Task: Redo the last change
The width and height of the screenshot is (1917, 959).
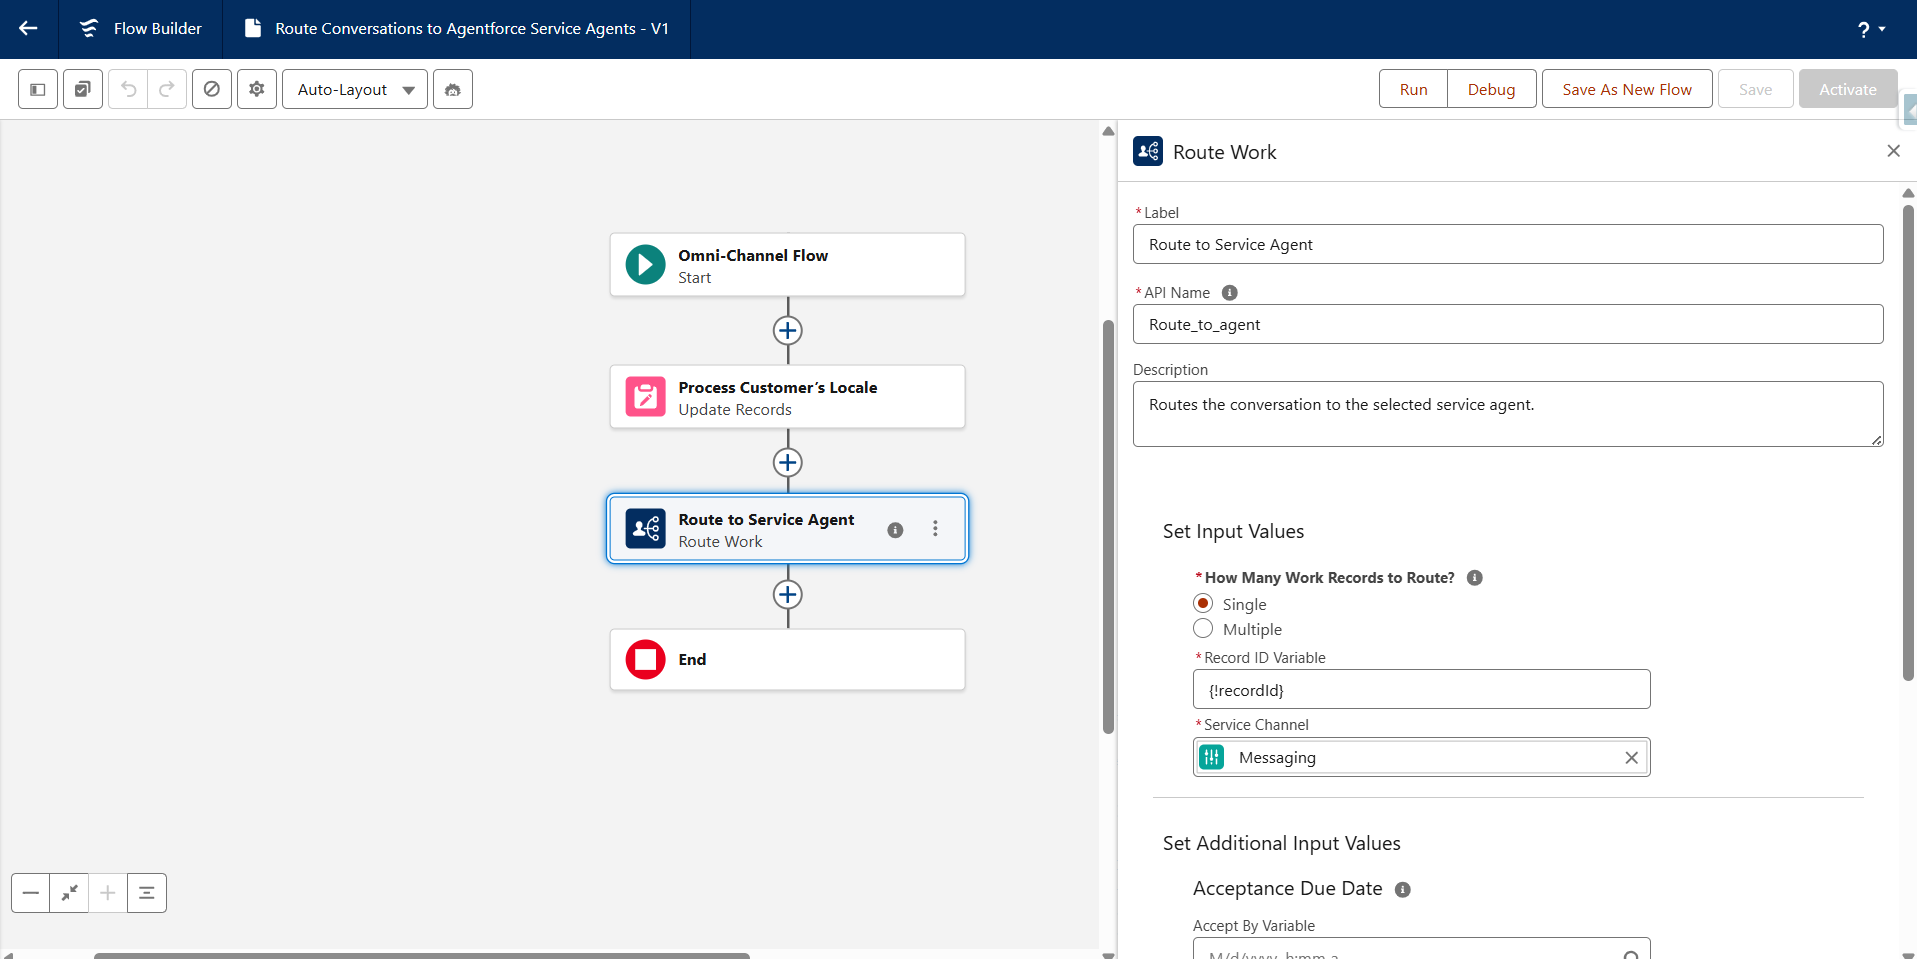Action: 167,89
